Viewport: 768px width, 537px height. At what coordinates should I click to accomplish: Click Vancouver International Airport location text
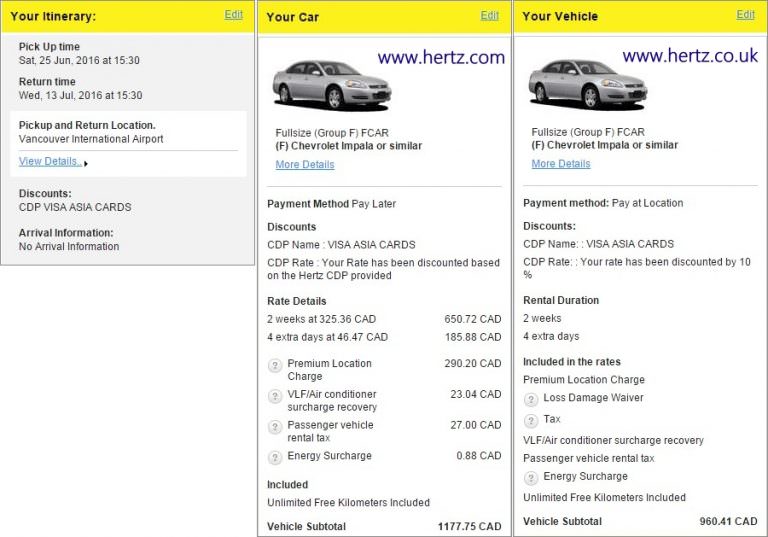coord(91,140)
